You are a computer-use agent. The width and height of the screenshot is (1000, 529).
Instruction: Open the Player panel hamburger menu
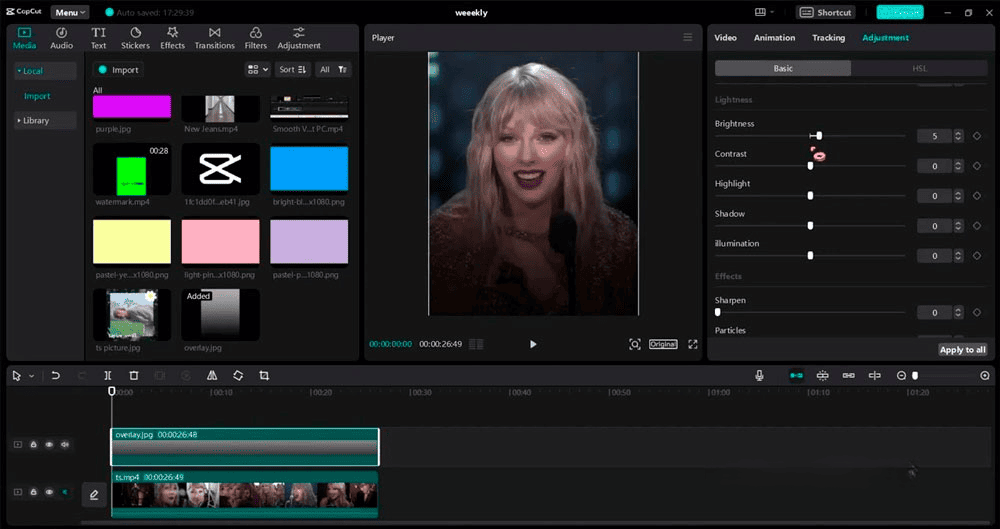click(x=688, y=38)
